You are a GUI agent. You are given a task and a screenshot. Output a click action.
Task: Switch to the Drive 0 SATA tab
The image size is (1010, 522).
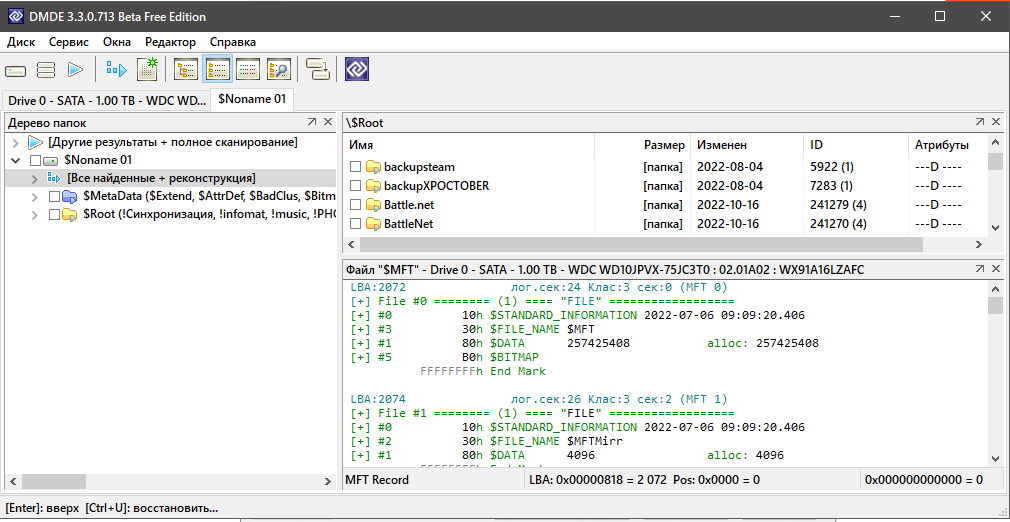[107, 101]
